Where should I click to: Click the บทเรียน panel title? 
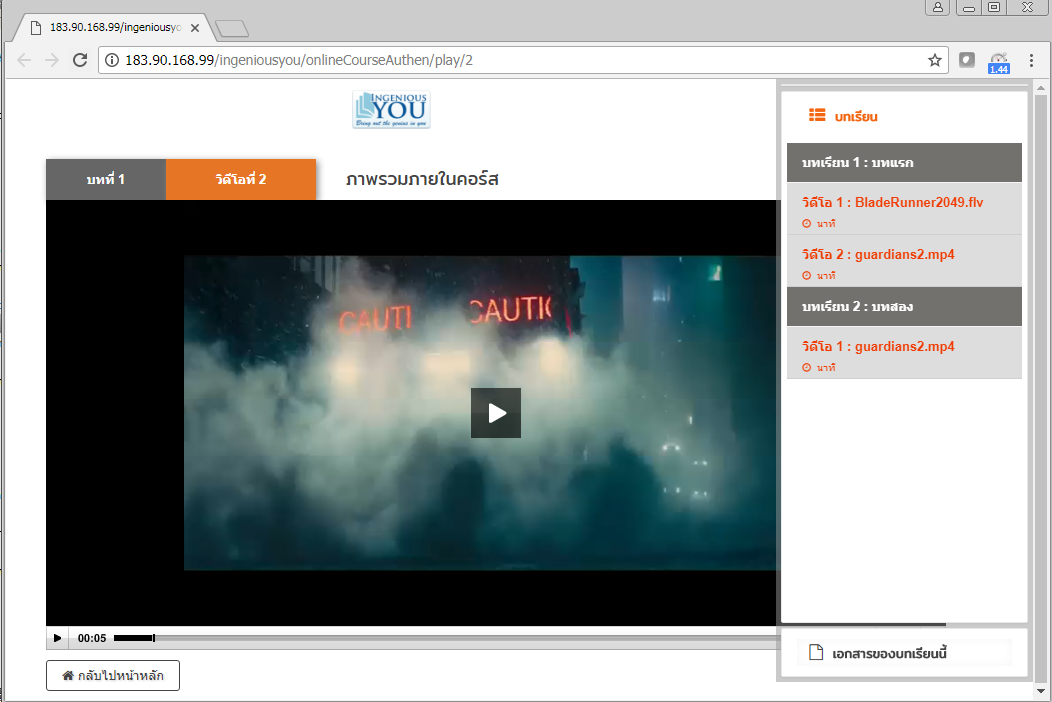tap(856, 117)
